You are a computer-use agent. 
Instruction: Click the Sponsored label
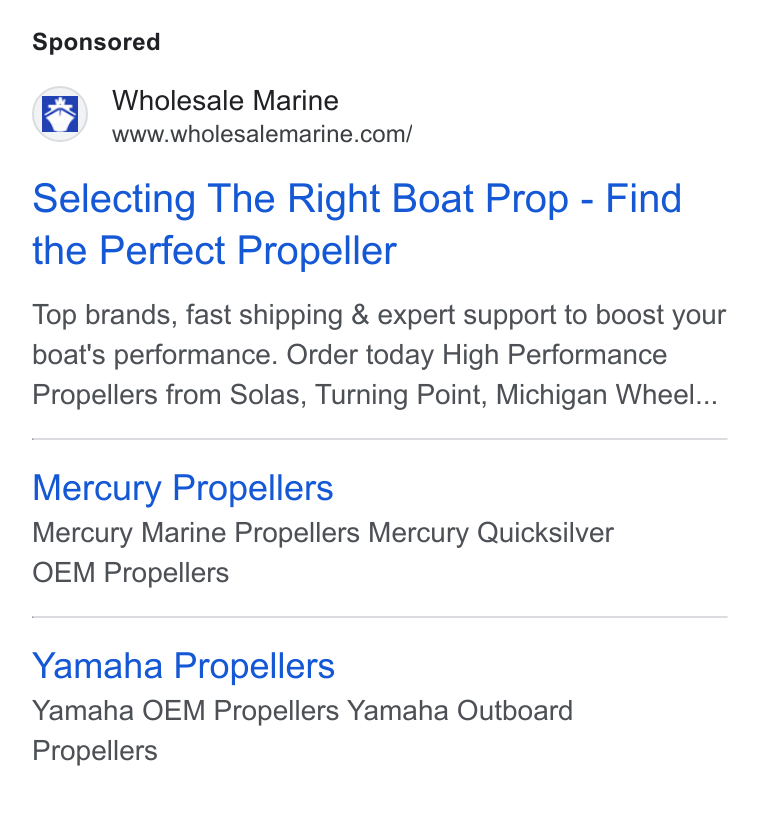click(x=96, y=42)
